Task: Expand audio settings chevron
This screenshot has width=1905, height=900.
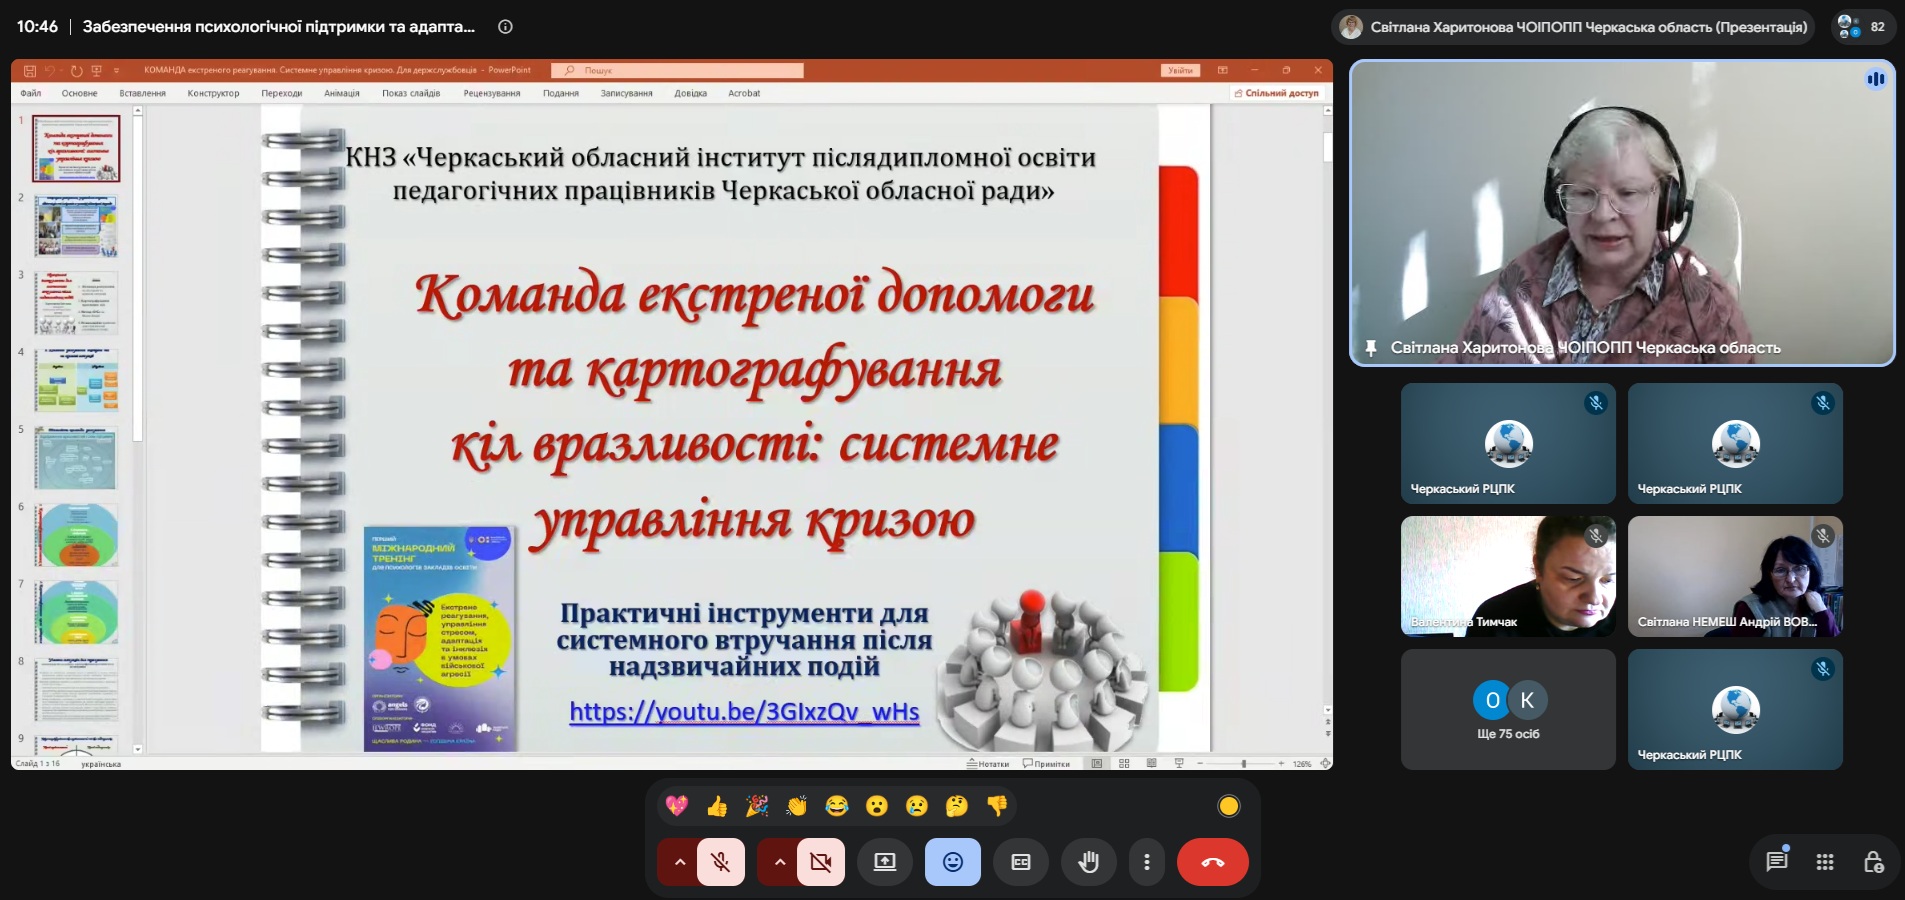Action: pyautogui.click(x=679, y=862)
